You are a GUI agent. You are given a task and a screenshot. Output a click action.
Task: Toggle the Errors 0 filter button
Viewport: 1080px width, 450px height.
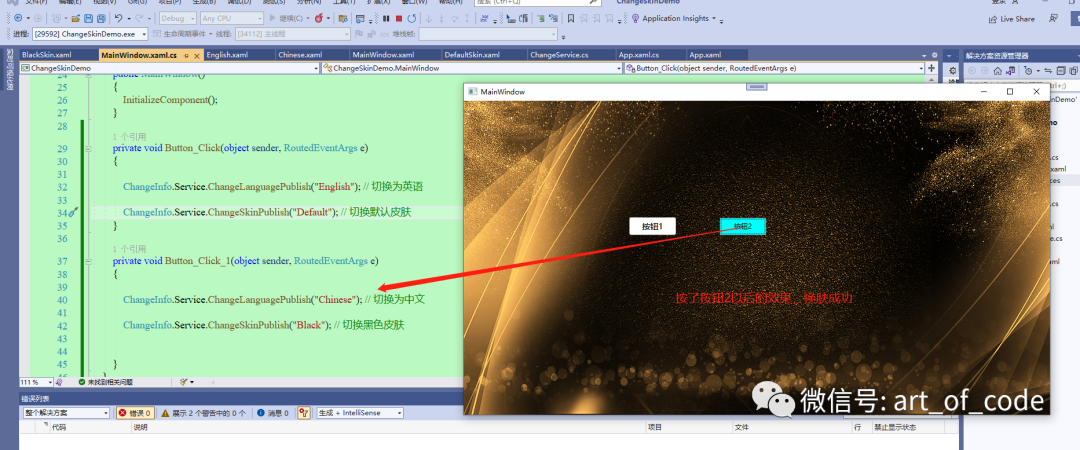134,413
